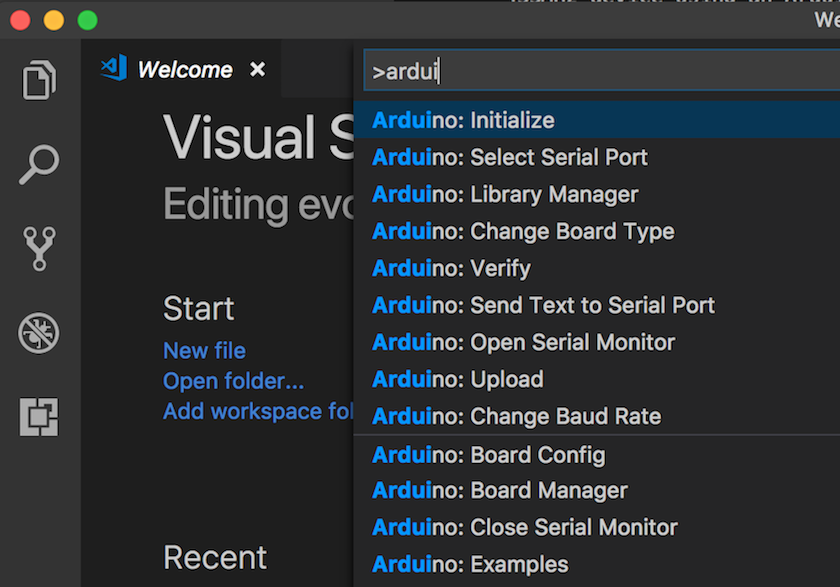Screen dimensions: 840x587
Task: Open the Search magnifier icon
Action: pyautogui.click(x=39, y=164)
